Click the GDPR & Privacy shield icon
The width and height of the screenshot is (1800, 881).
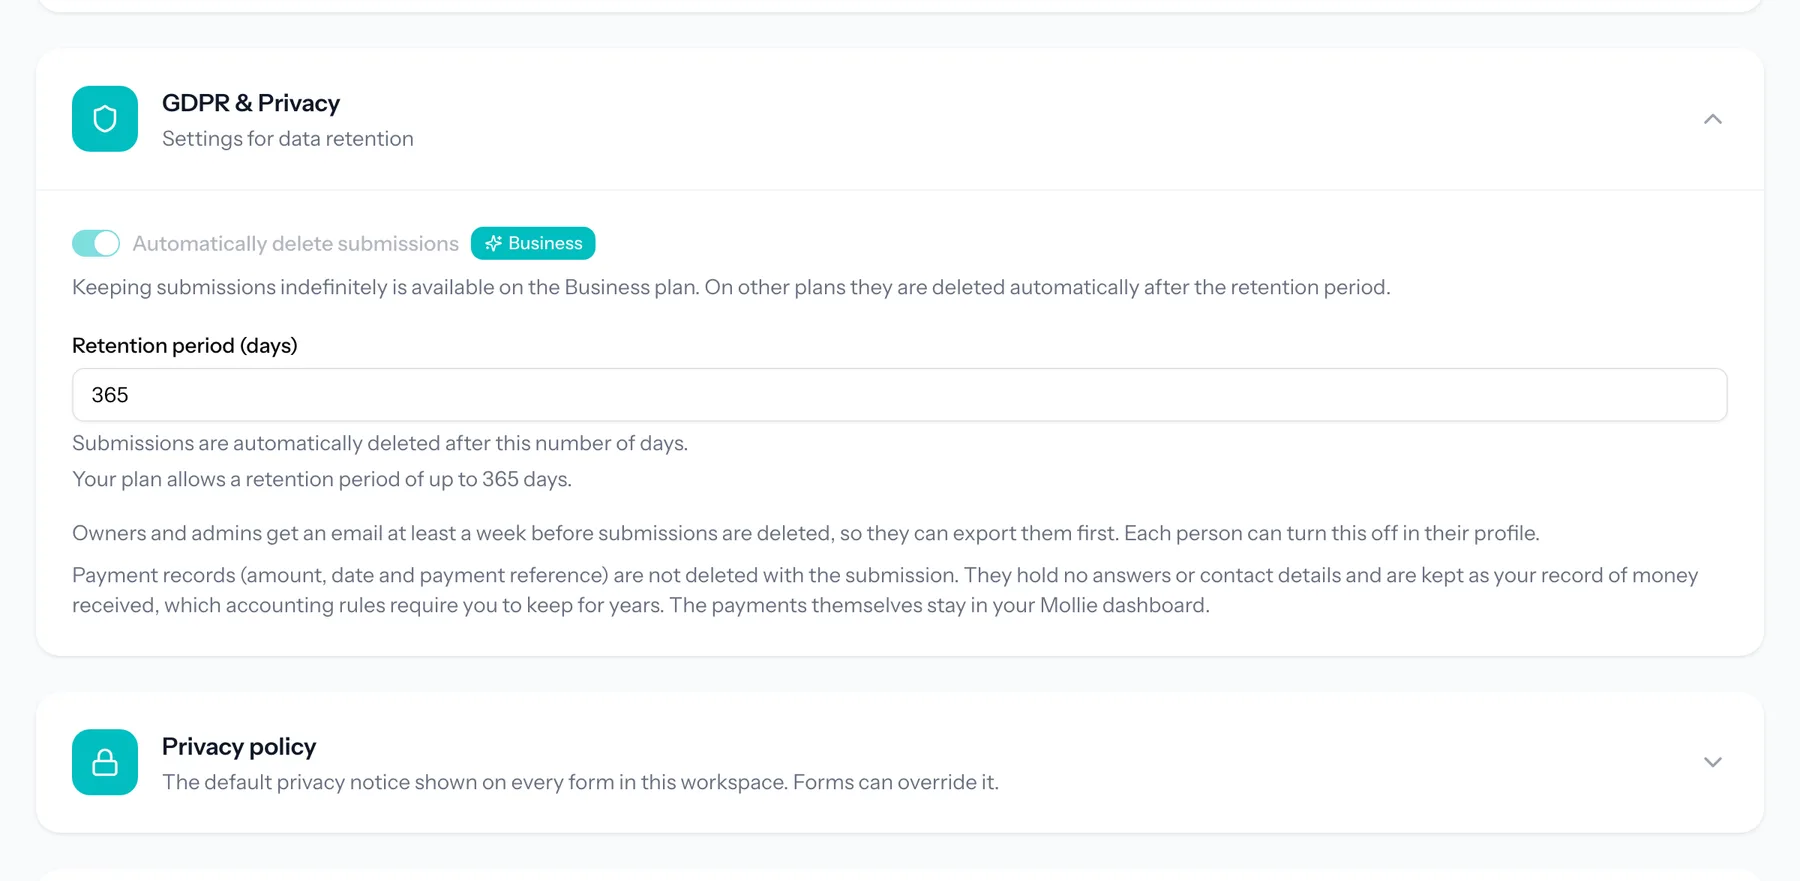pyautogui.click(x=105, y=119)
